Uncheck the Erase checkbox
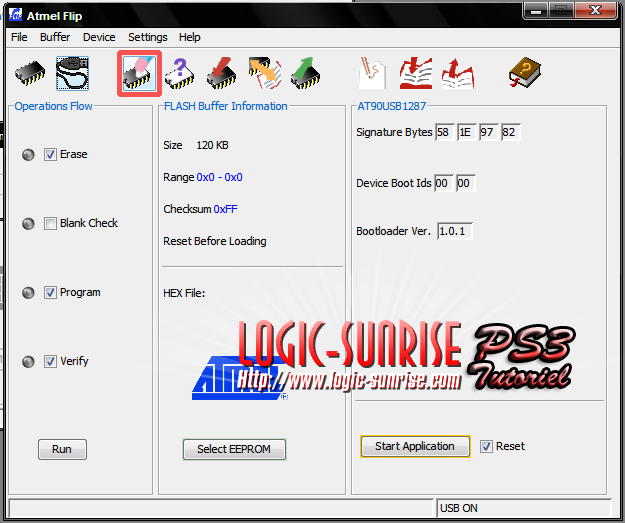This screenshot has width=625, height=523. pyautogui.click(x=50, y=155)
